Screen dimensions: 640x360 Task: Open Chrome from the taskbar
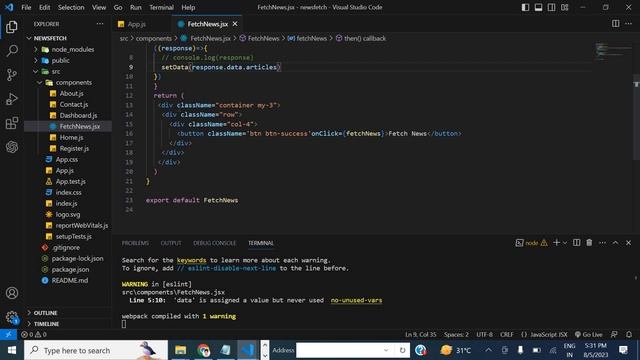point(203,350)
